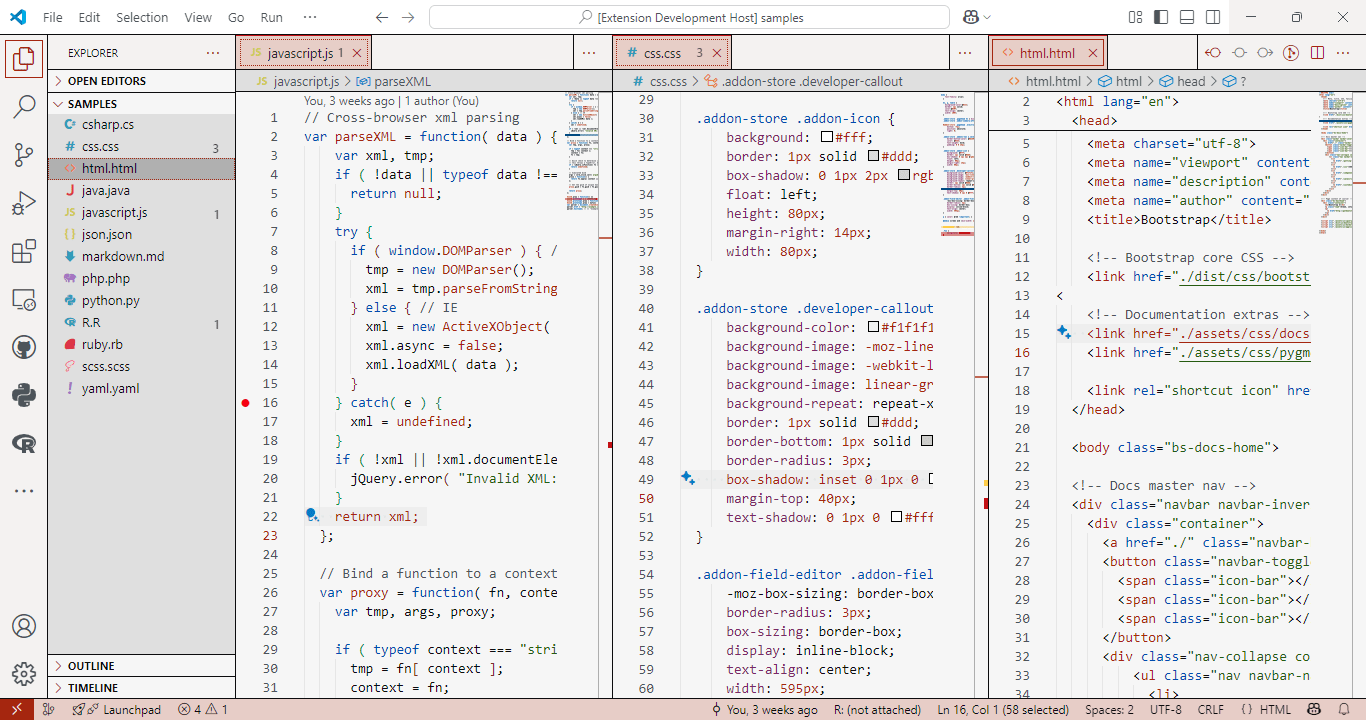Open the Copilot chat icon
1366x720 pixels.
coord(970,17)
